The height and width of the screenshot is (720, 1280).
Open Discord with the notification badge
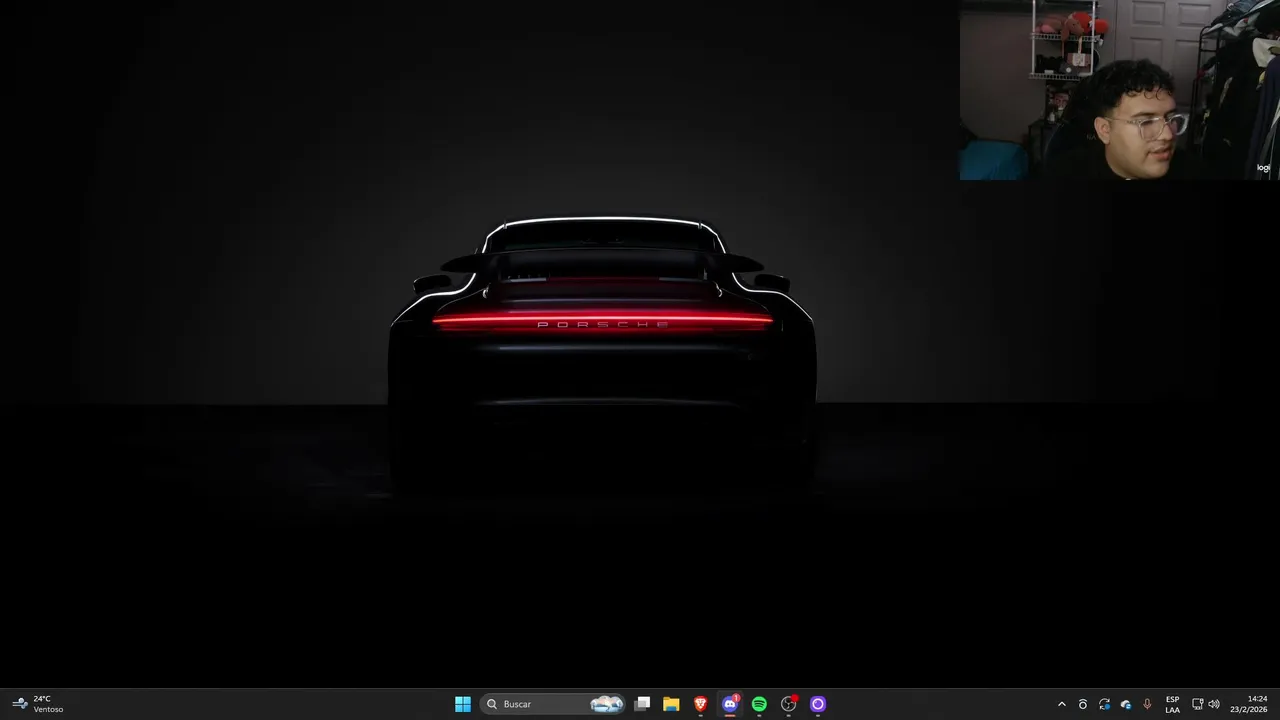(730, 704)
